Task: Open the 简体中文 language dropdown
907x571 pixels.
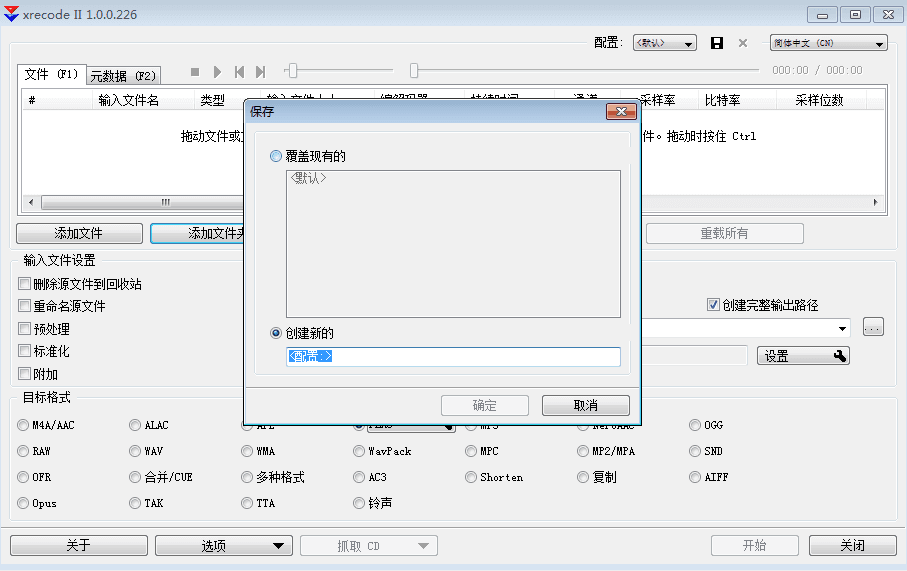Action: pyautogui.click(x=828, y=43)
